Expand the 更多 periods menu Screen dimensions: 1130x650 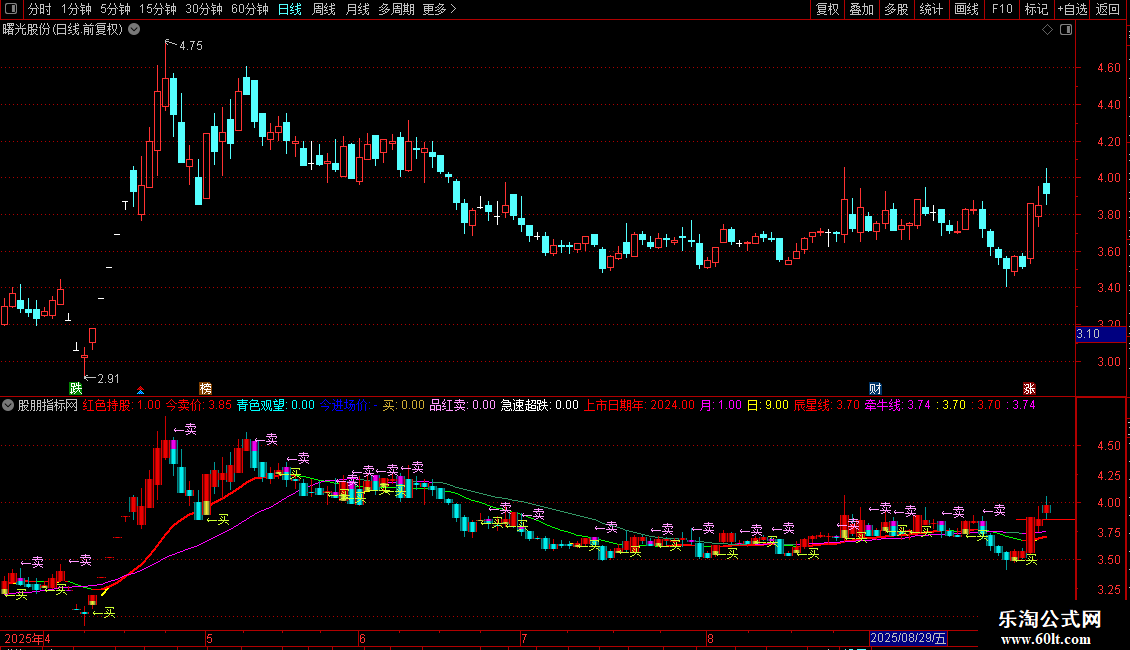439,9
